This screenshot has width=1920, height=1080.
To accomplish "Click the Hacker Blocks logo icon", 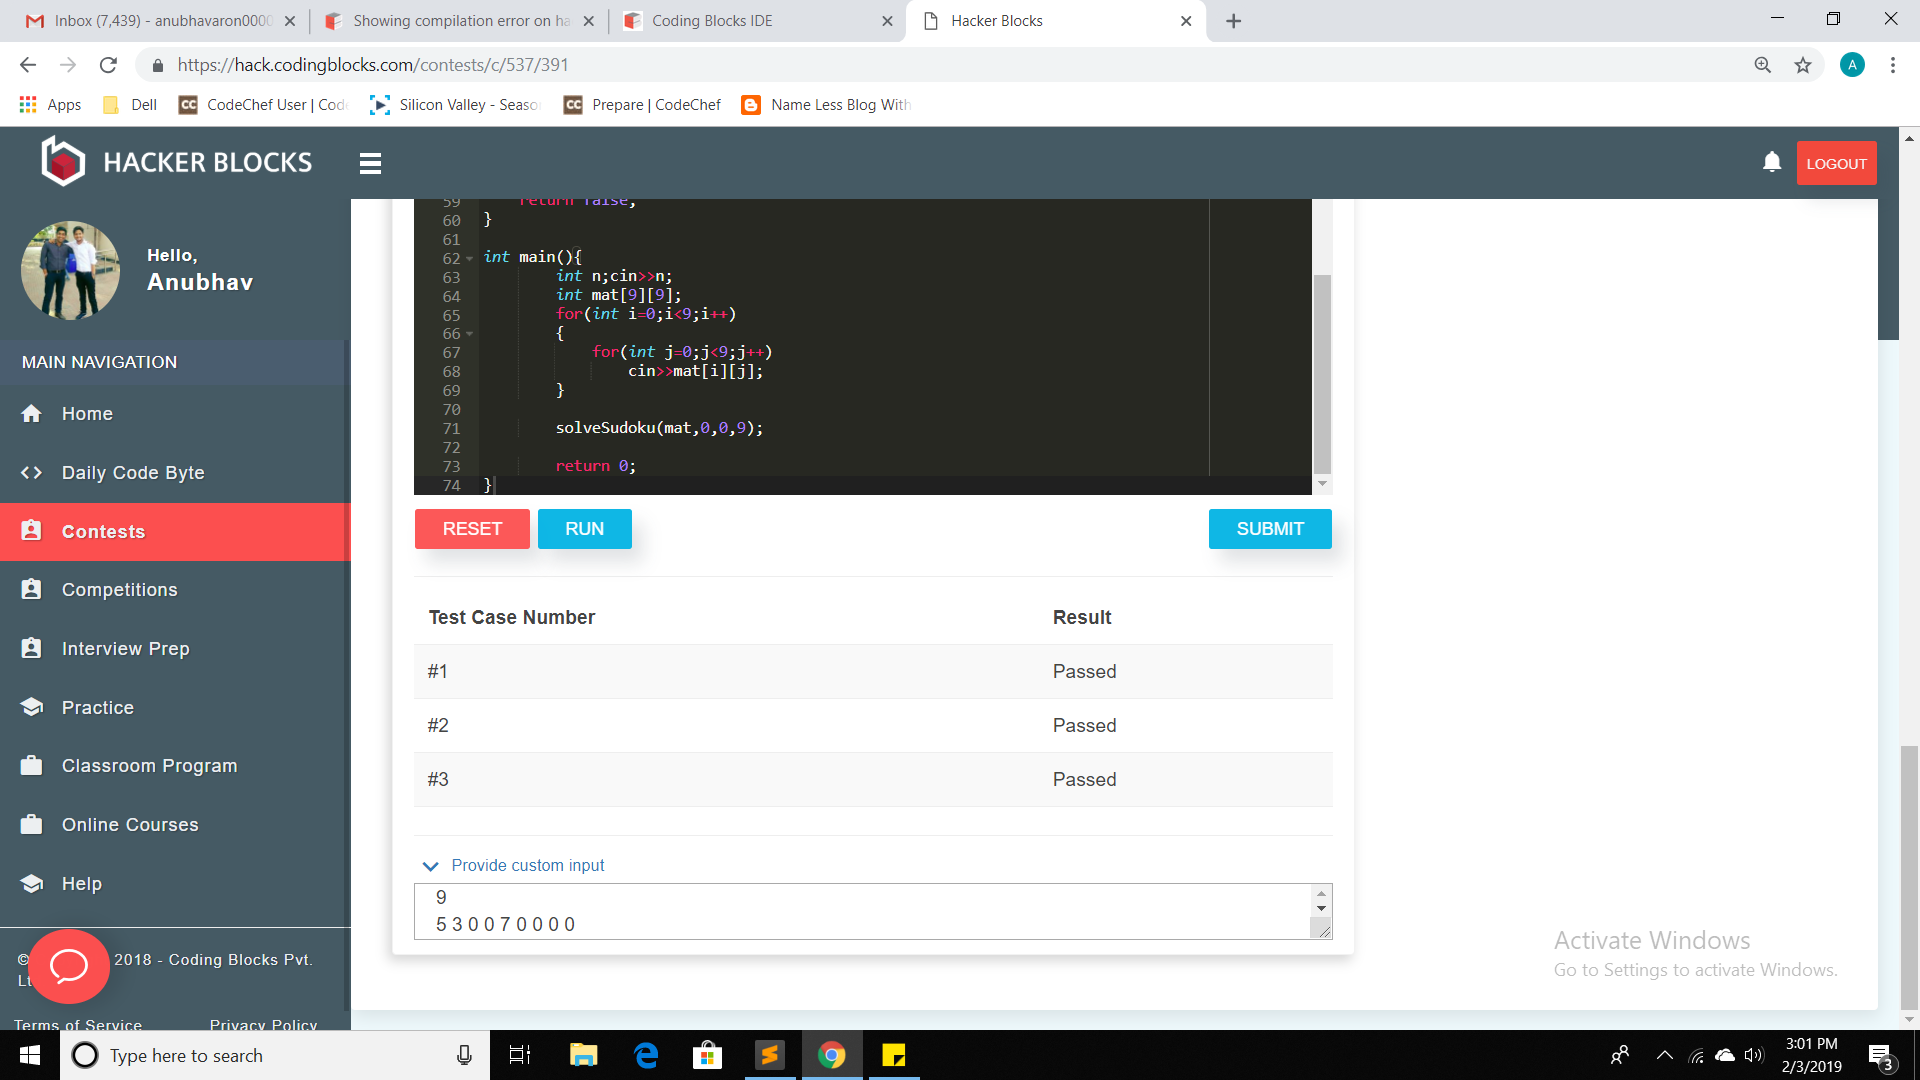I will [63, 162].
